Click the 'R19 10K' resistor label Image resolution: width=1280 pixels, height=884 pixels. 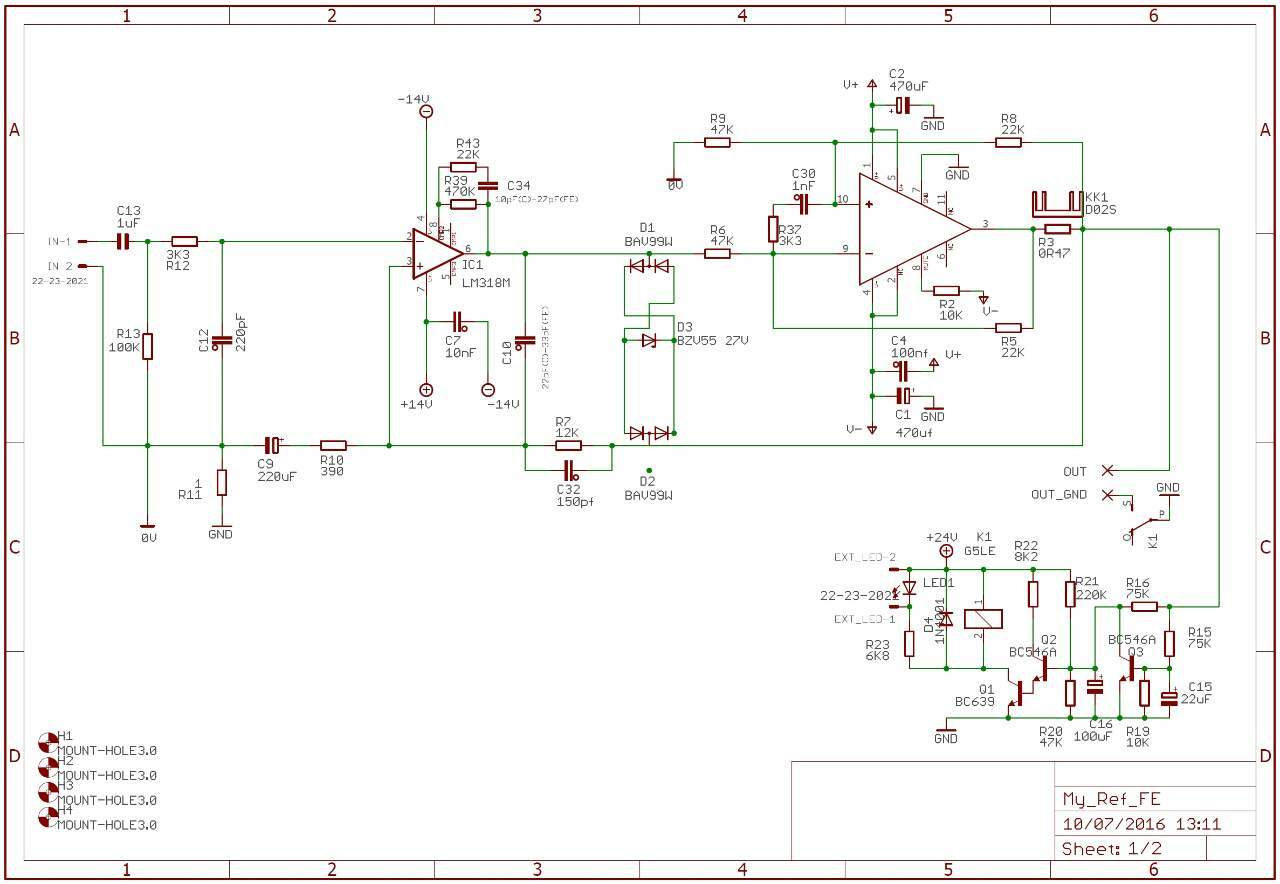point(1137,736)
